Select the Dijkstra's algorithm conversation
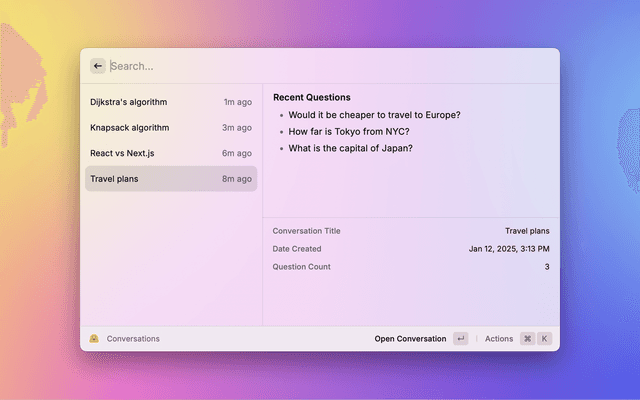640x400 pixels. click(x=170, y=102)
